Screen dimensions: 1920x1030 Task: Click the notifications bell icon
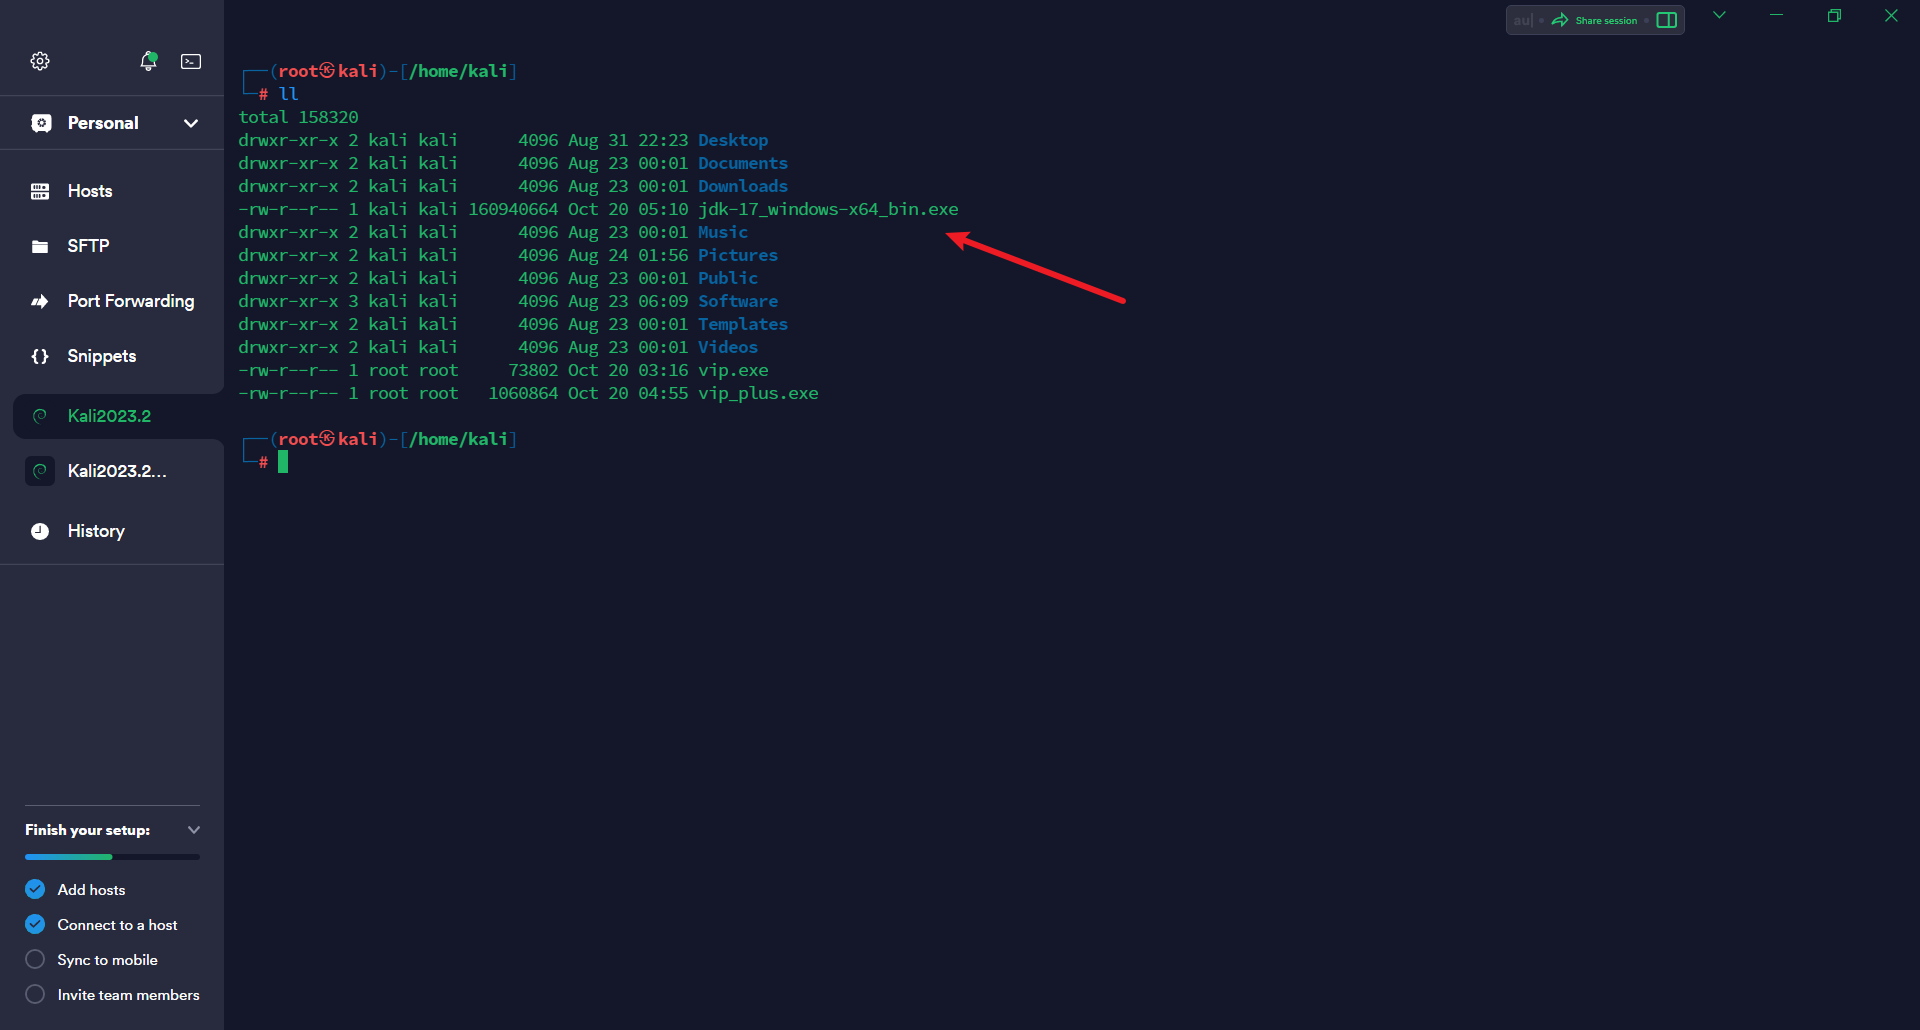(148, 61)
